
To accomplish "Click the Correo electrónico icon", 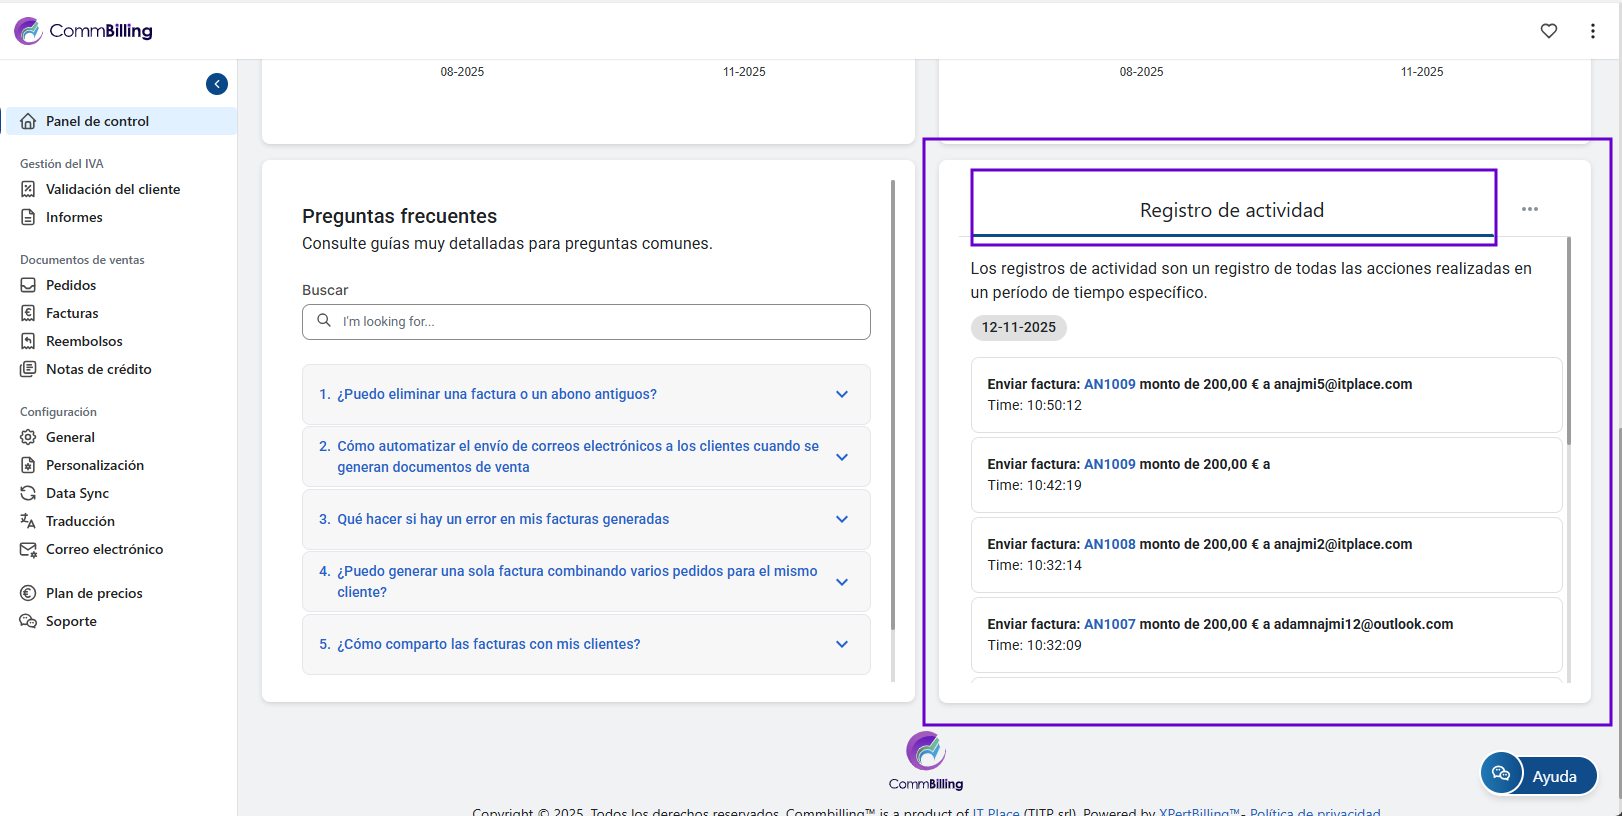I will 28,549.
